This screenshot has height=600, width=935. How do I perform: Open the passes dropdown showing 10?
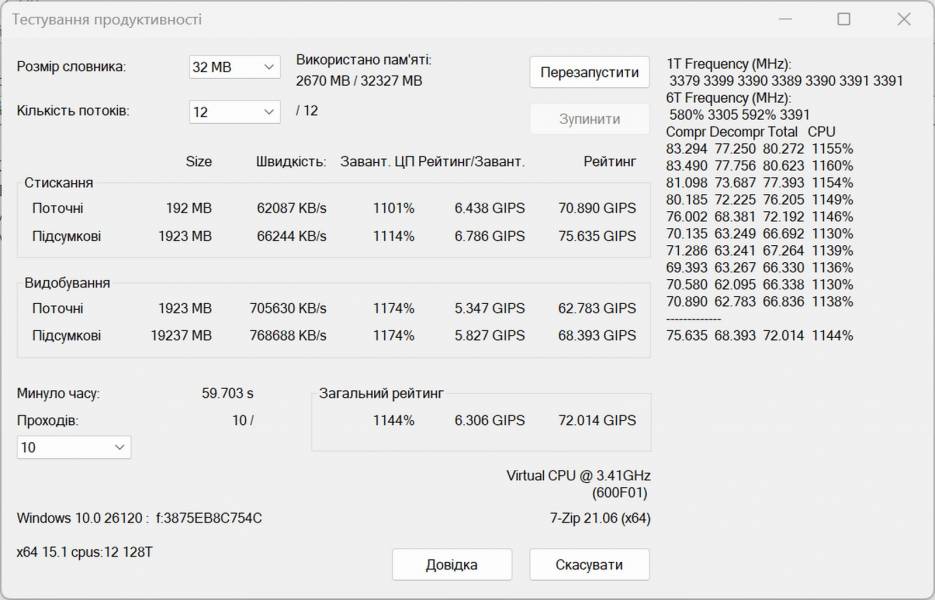point(74,447)
